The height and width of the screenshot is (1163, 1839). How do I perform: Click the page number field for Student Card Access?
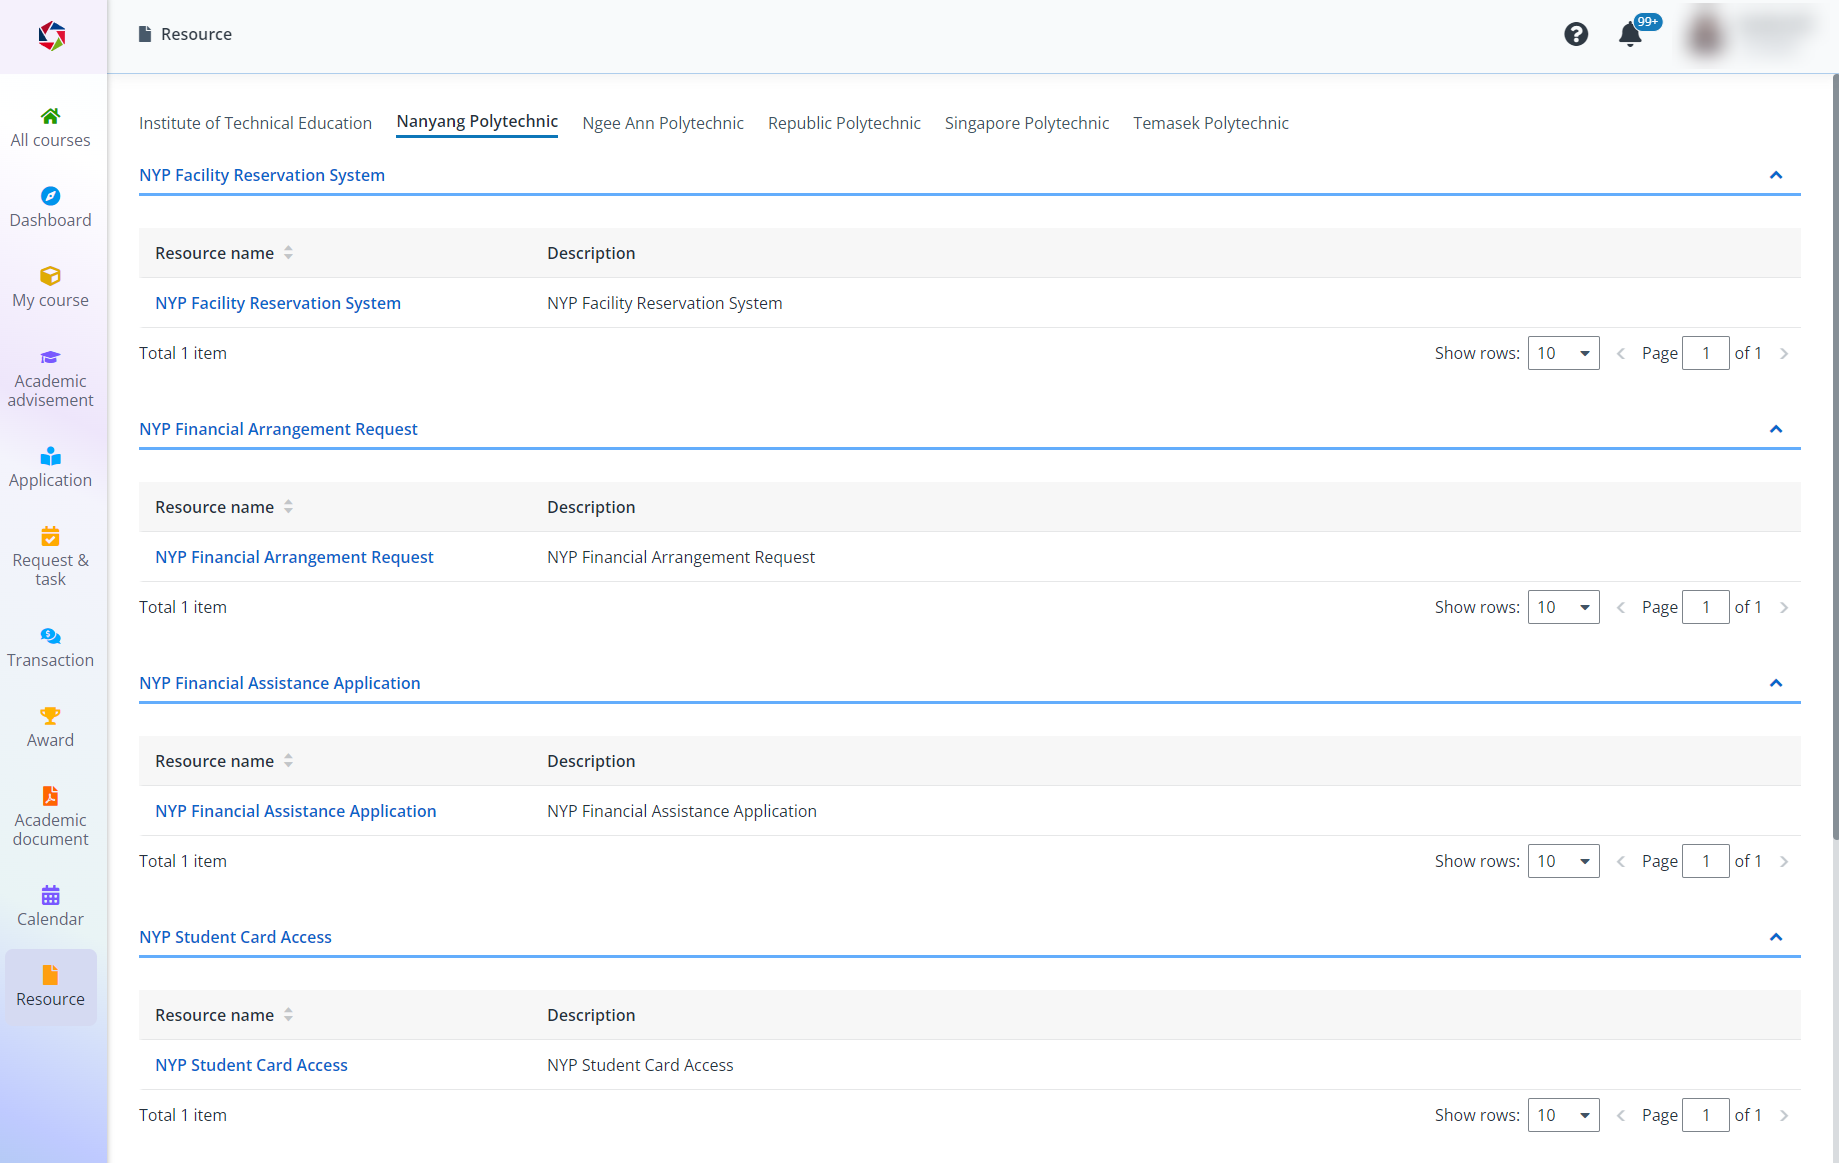coord(1705,1115)
